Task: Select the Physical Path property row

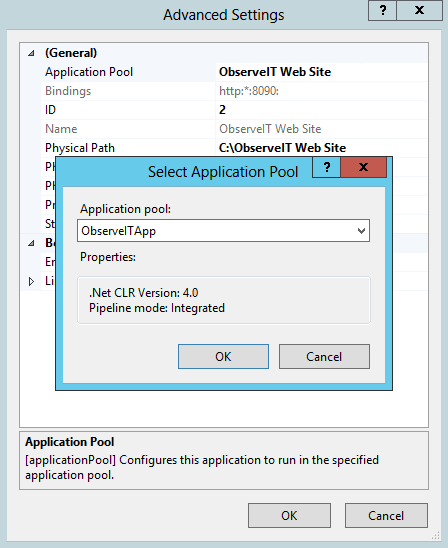Action: point(234,147)
